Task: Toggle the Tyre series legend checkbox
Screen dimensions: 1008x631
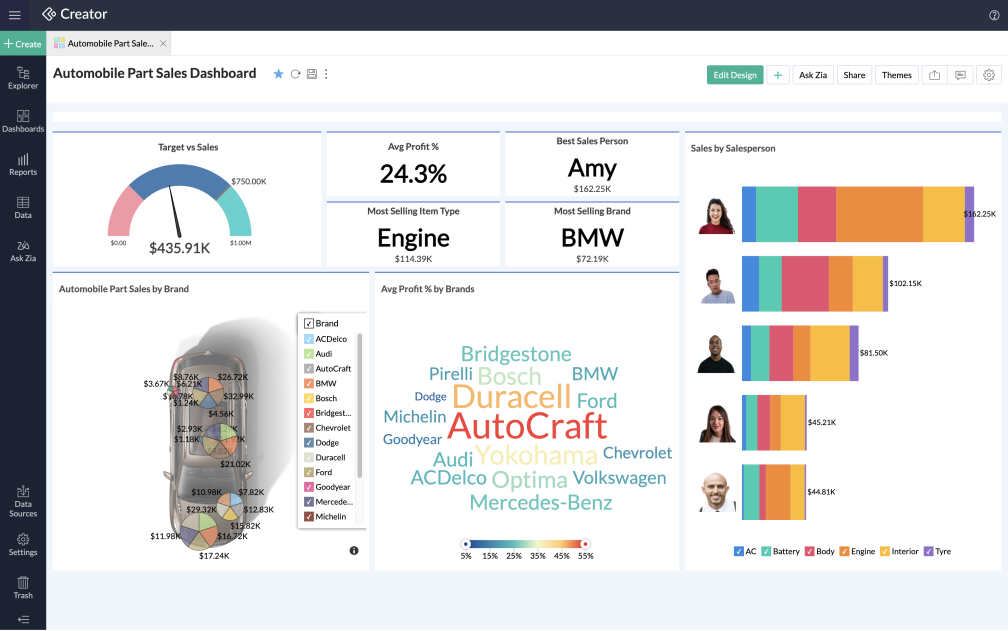Action: coord(928,551)
